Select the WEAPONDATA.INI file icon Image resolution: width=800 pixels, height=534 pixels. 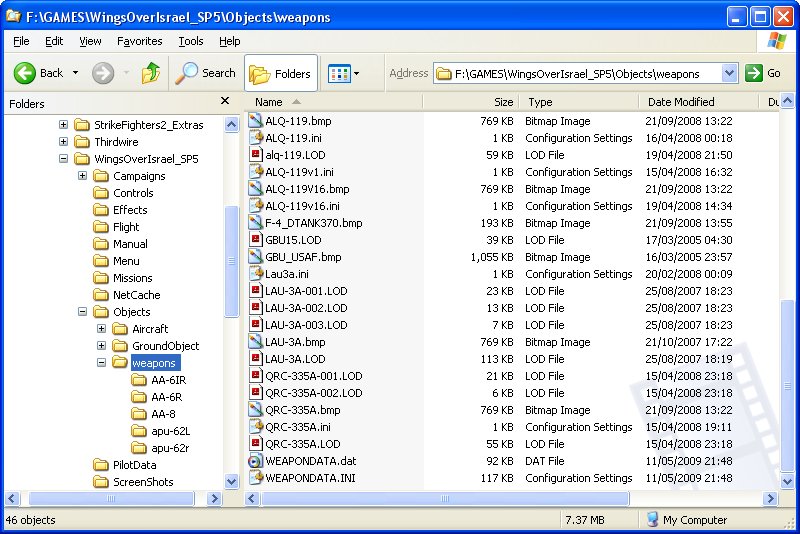pos(255,478)
